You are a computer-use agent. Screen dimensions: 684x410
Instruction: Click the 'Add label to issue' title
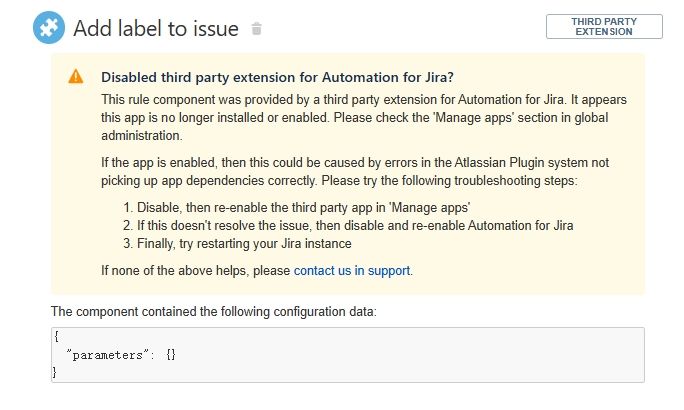click(156, 29)
